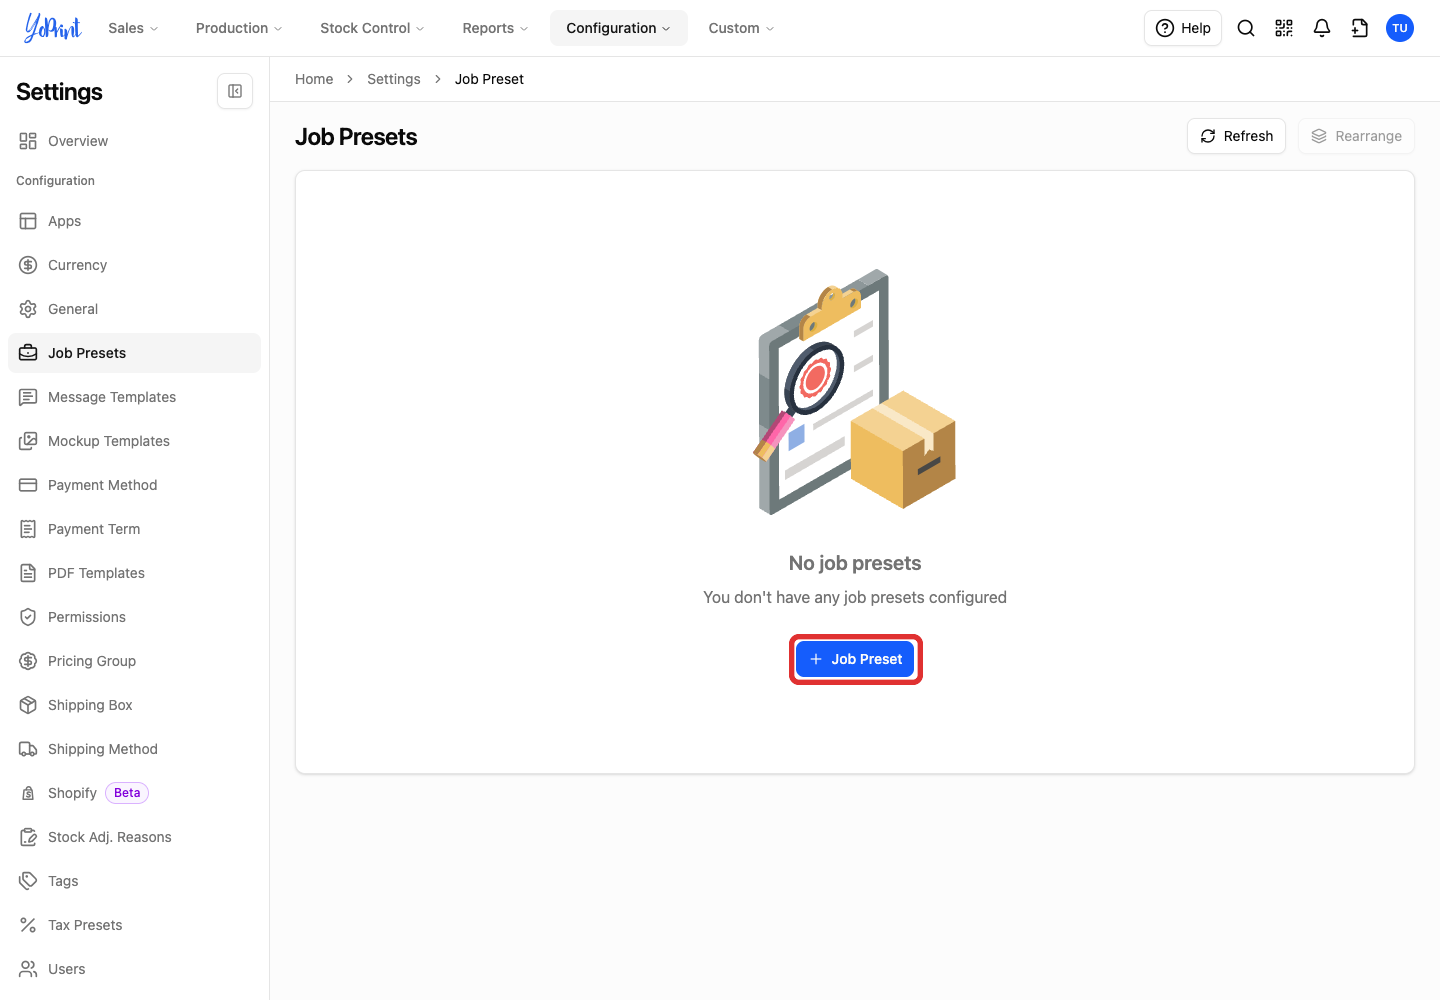Click the Tags icon in sidebar

(28, 881)
